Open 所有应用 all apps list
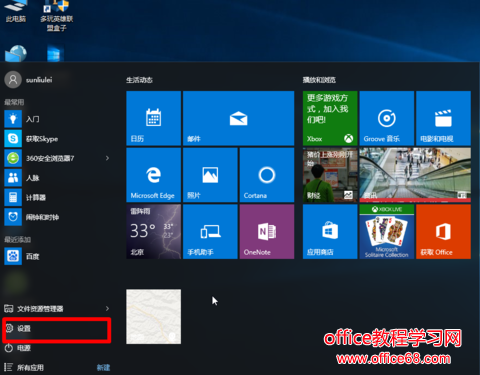 point(24,368)
